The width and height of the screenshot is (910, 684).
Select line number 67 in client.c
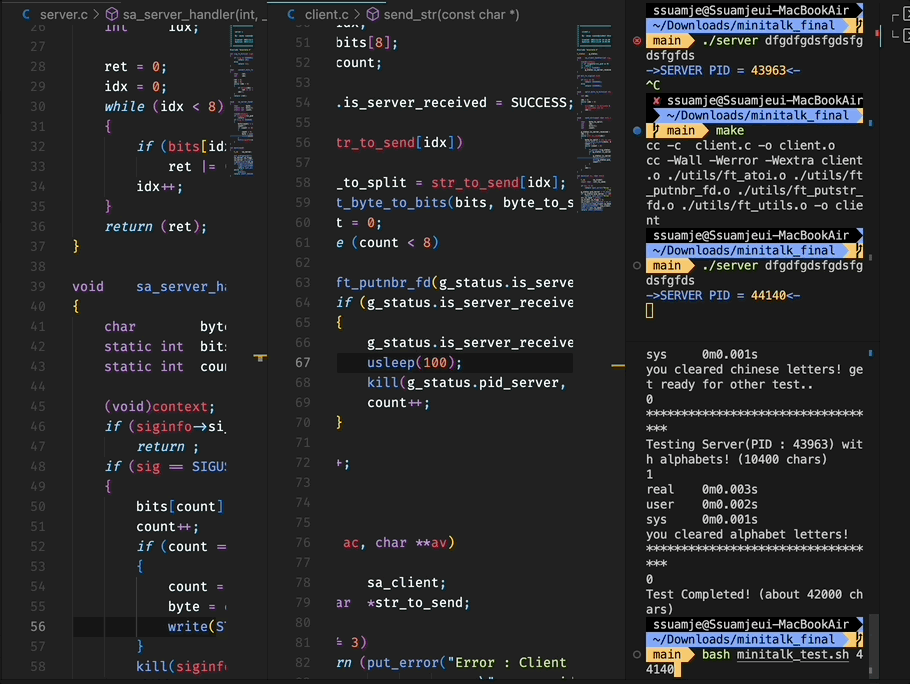(302, 363)
